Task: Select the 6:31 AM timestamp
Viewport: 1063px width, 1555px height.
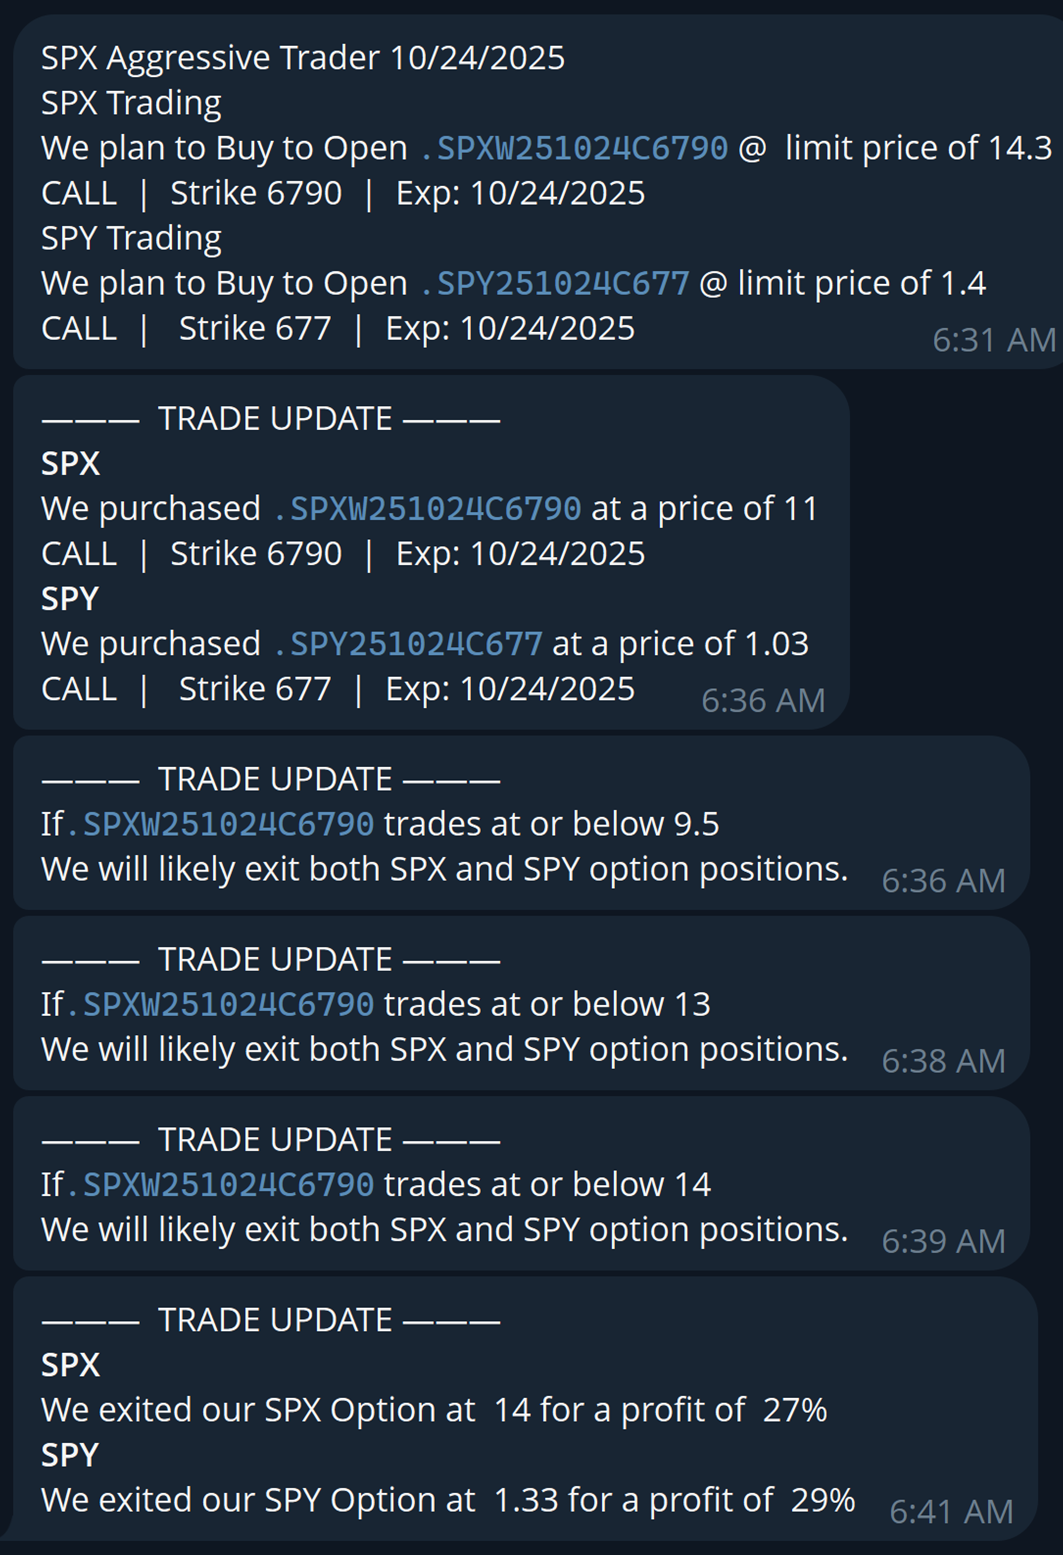Action: pos(994,340)
